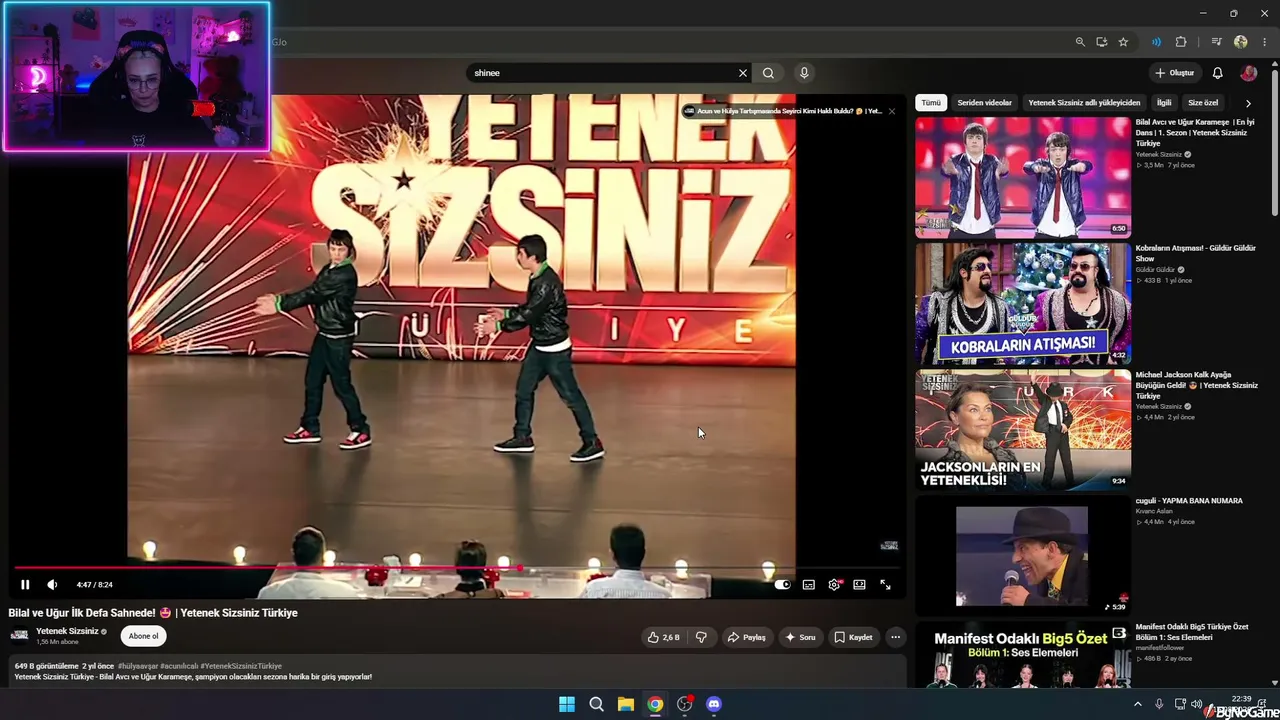The height and width of the screenshot is (720, 1280).
Task: Open "Manifest Odaklı Big5 Türkiye Özet" title
Action: pos(1192,632)
